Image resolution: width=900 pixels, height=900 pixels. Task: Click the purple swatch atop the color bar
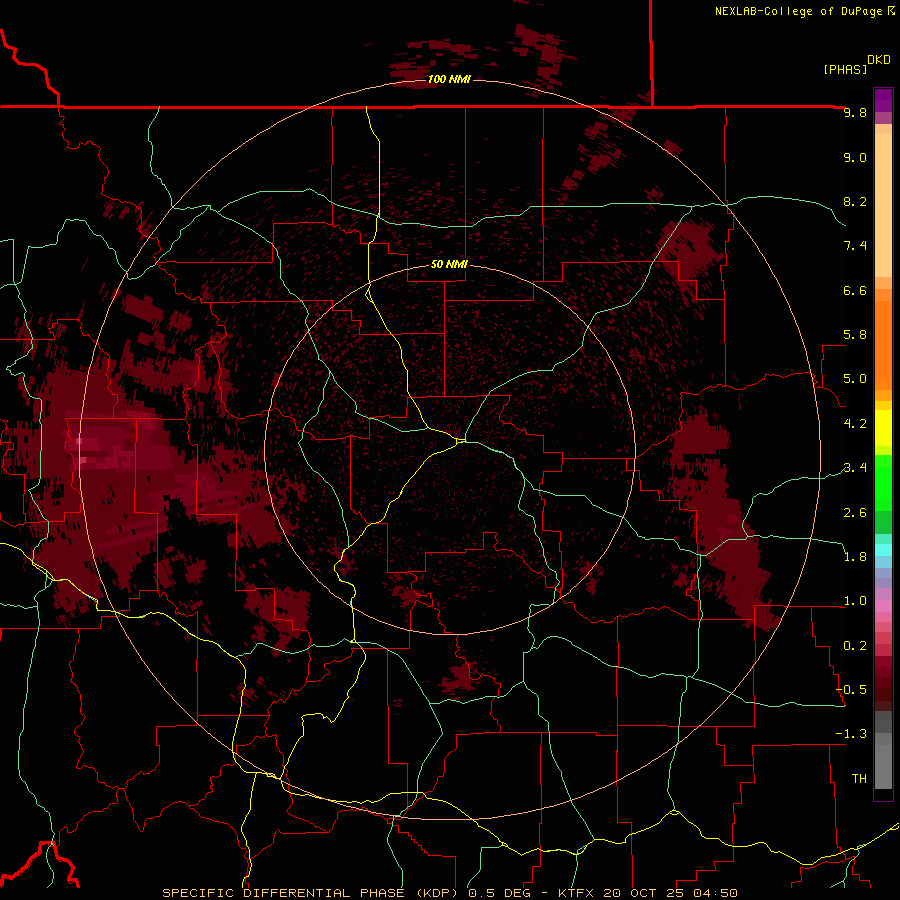pyautogui.click(x=883, y=100)
